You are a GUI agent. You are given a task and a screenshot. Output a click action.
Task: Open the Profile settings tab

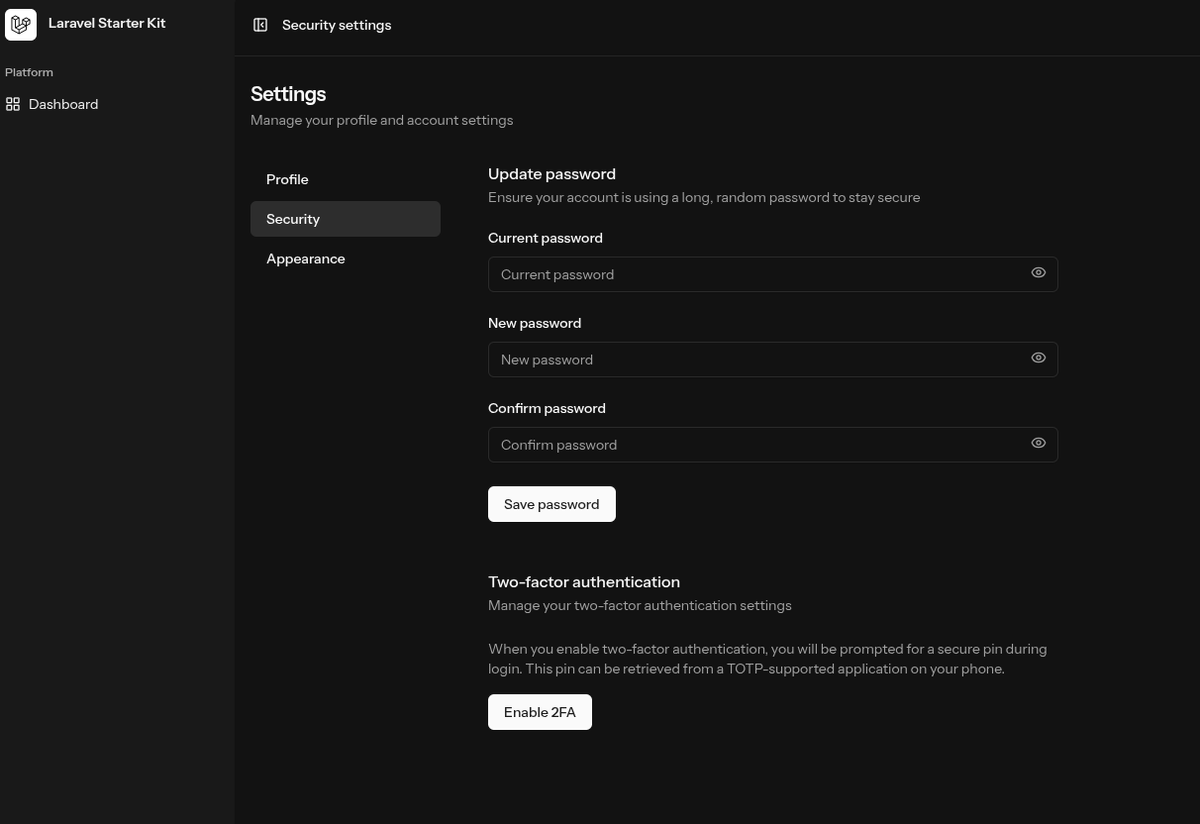coord(345,179)
